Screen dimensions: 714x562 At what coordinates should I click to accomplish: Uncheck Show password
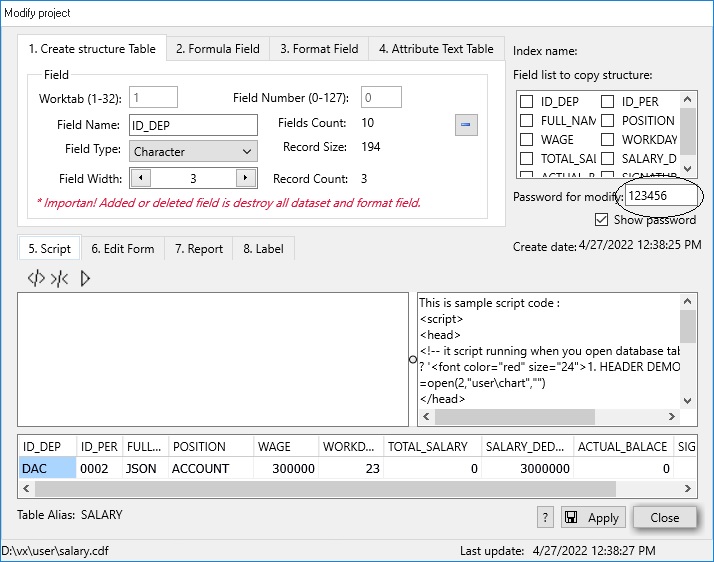(601, 220)
